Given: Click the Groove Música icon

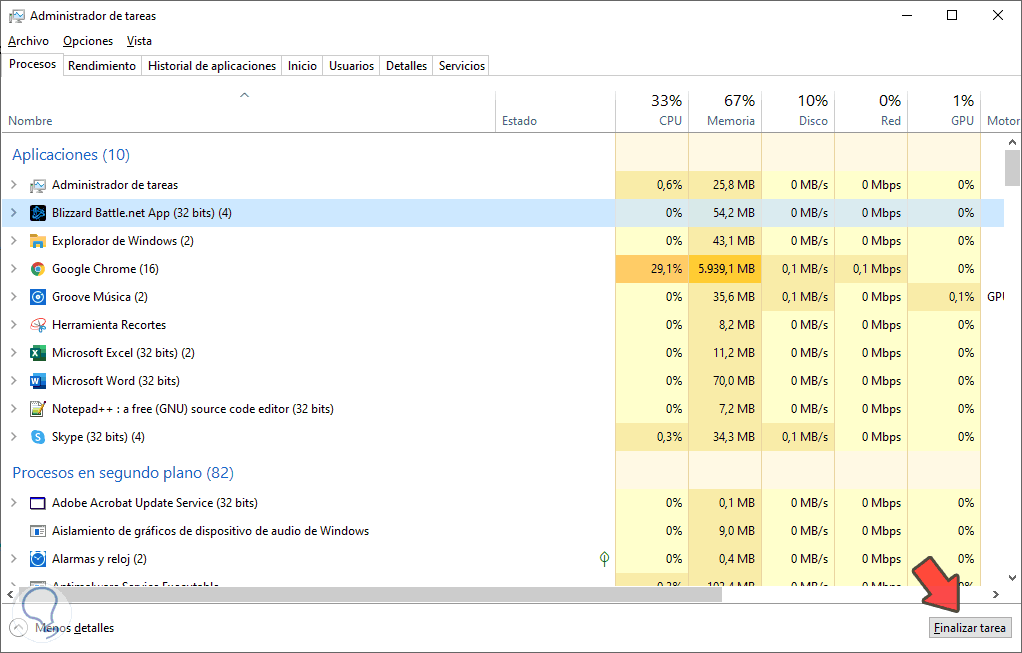Looking at the screenshot, I should coord(37,296).
